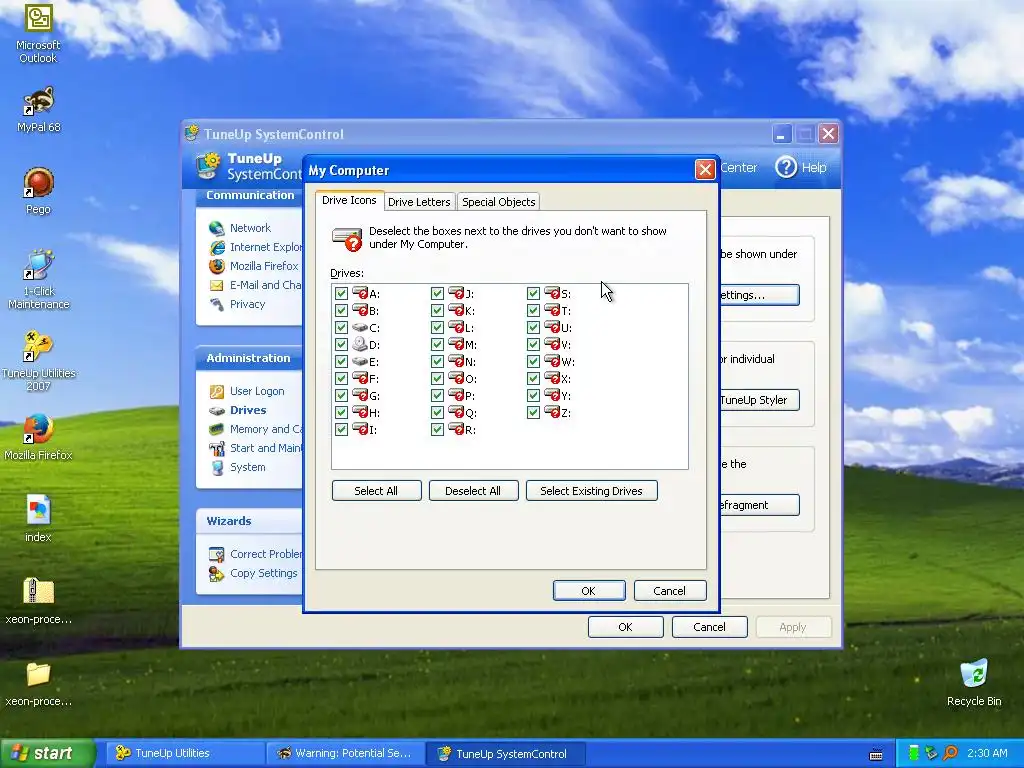
Task: Toggle the W: drive checkbox
Action: [x=533, y=361]
